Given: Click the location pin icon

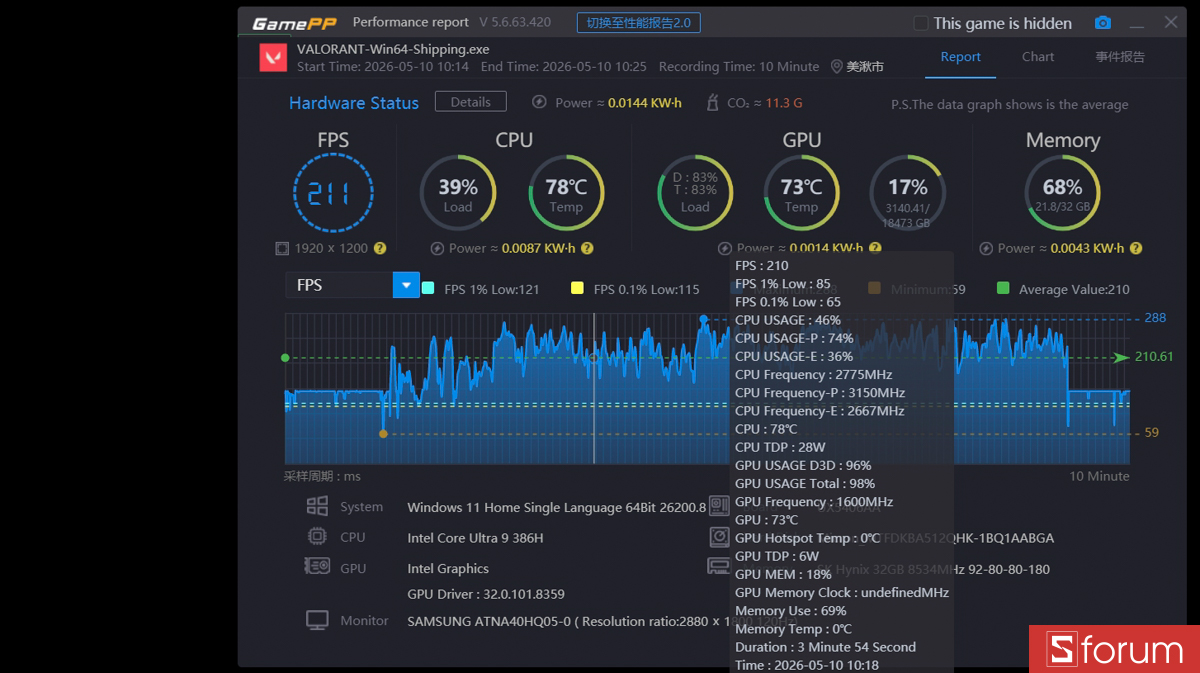Looking at the screenshot, I should [x=837, y=67].
